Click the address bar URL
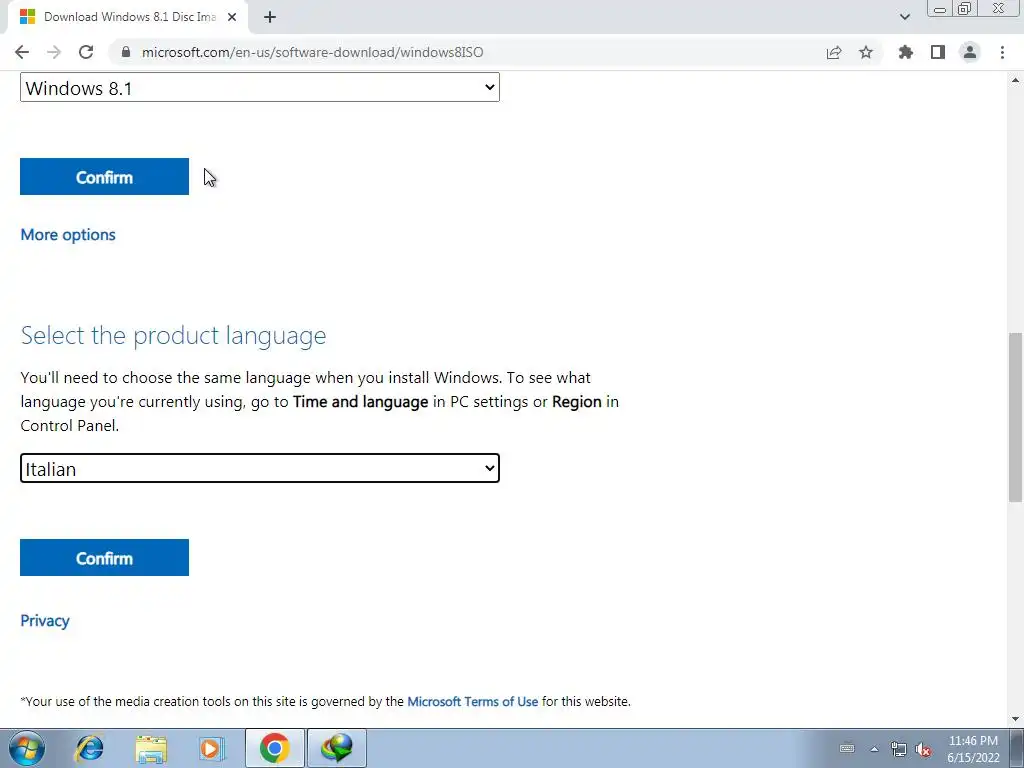The height and width of the screenshot is (768, 1024). pos(312,52)
